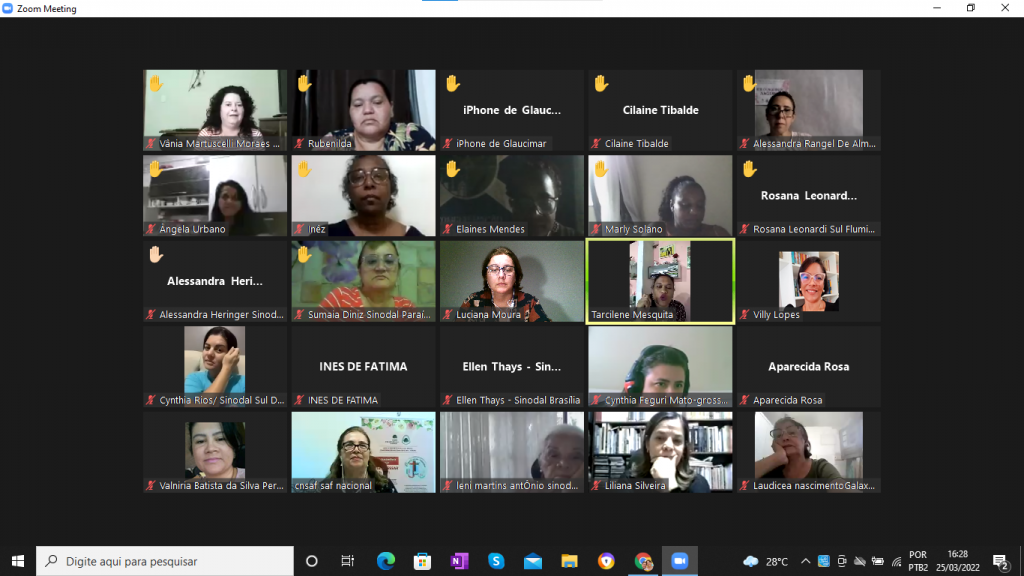The image size is (1024, 576).
Task: Expand the hidden system tray icons
Action: coord(805,561)
